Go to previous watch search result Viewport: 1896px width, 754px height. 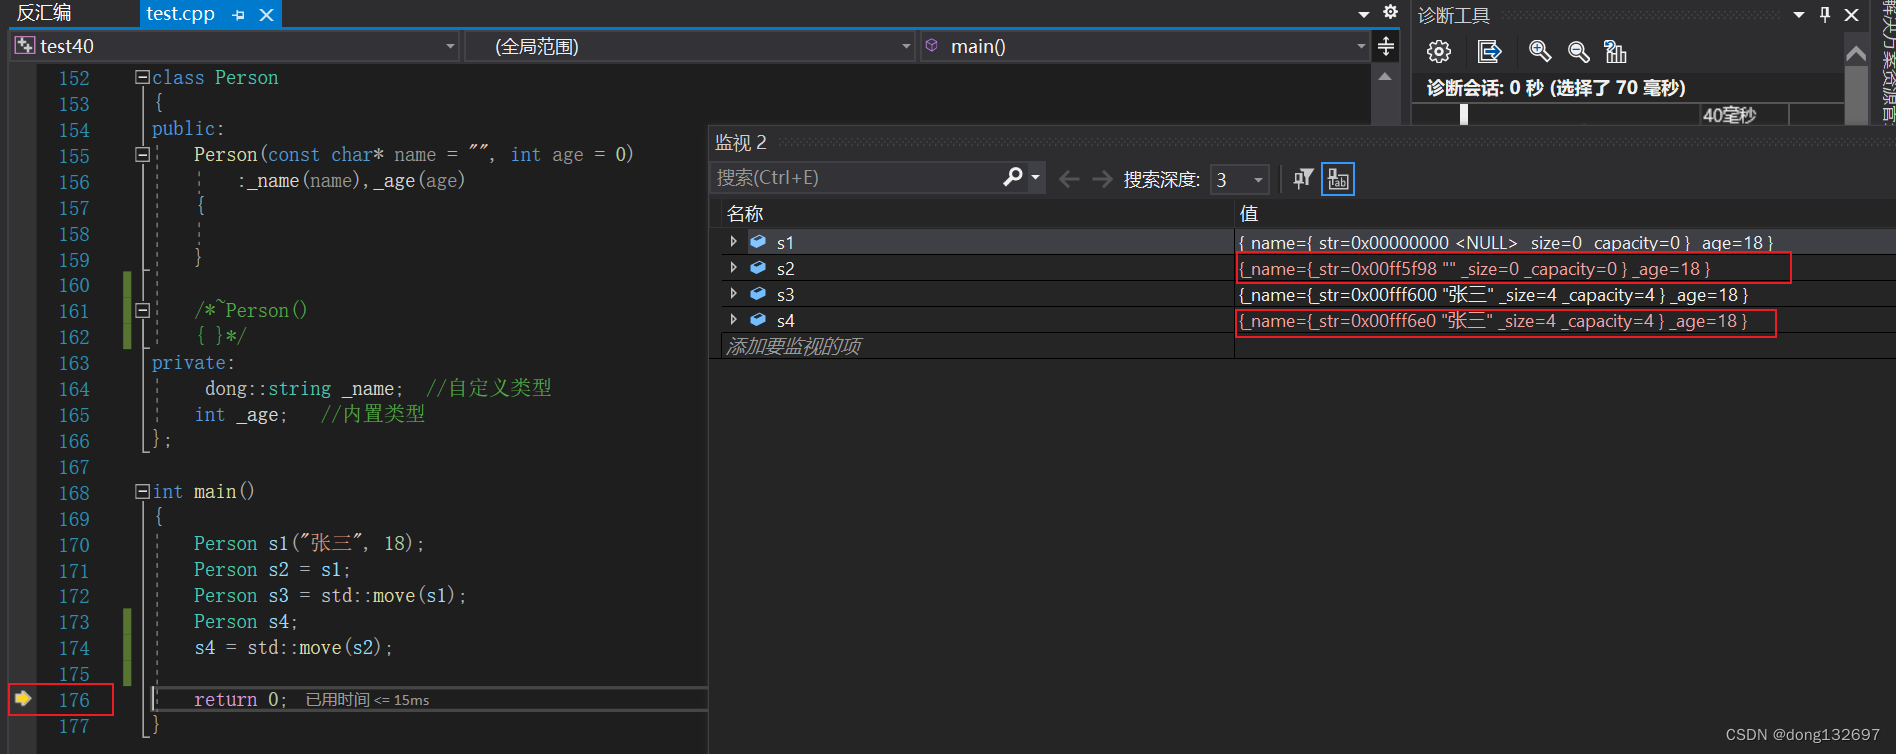(x=1069, y=179)
